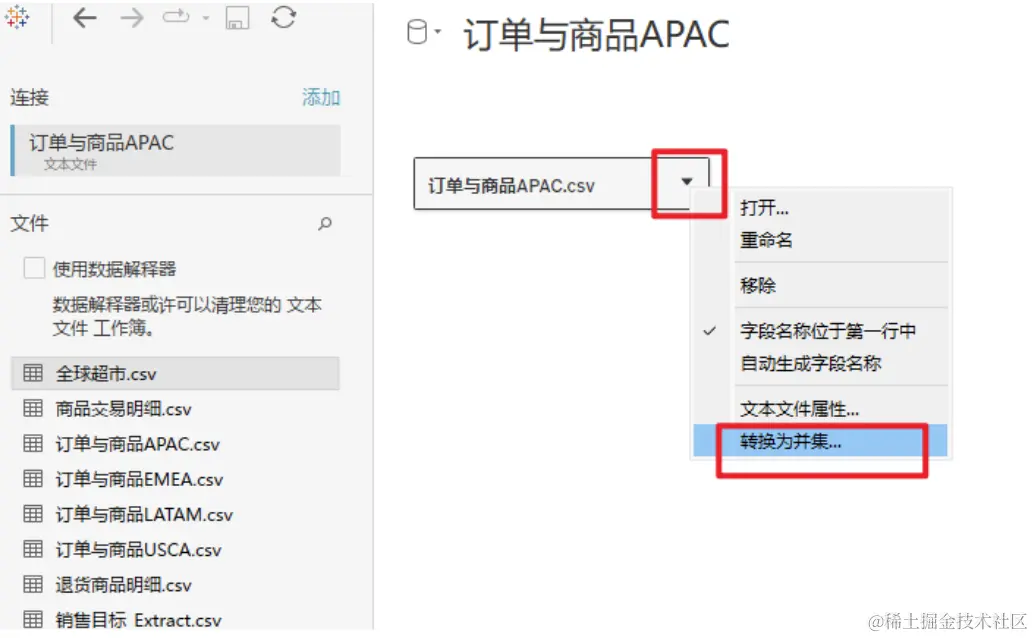Open the dropdown beside the redo arrow
Image resolution: width=1034 pixels, height=638 pixels.
coord(206,18)
